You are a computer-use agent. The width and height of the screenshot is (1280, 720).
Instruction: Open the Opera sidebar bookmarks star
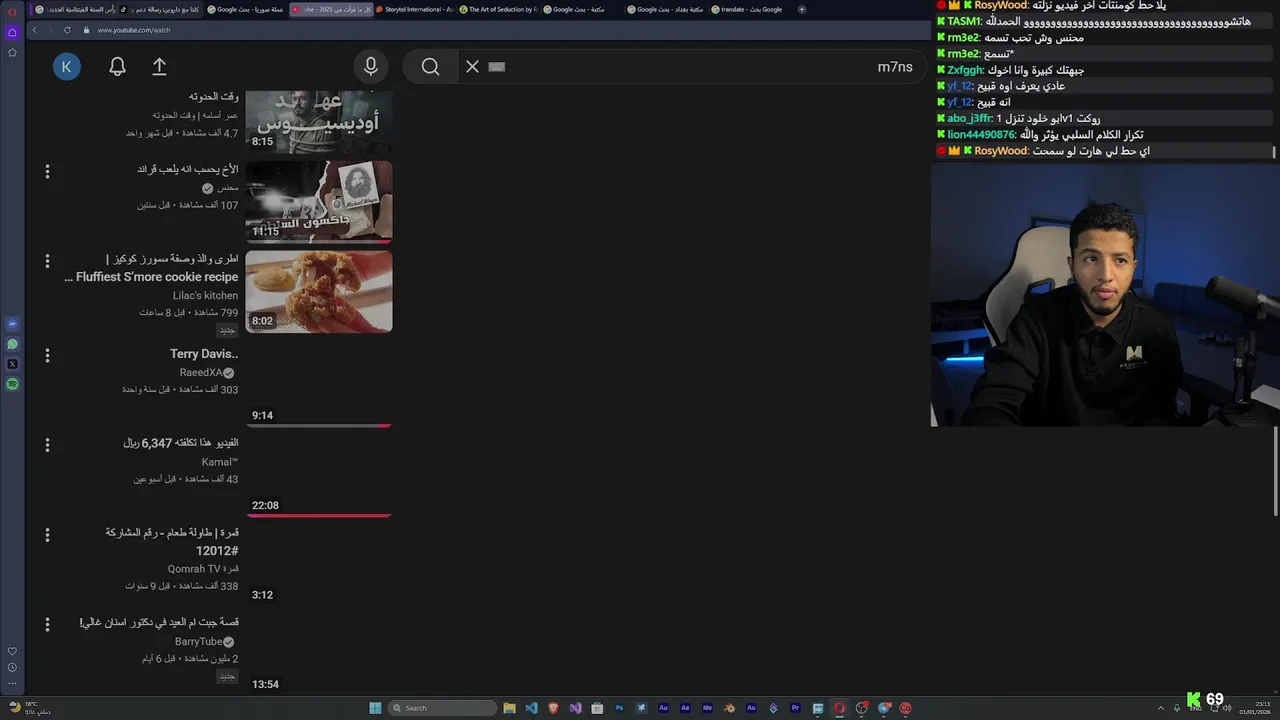click(12, 52)
